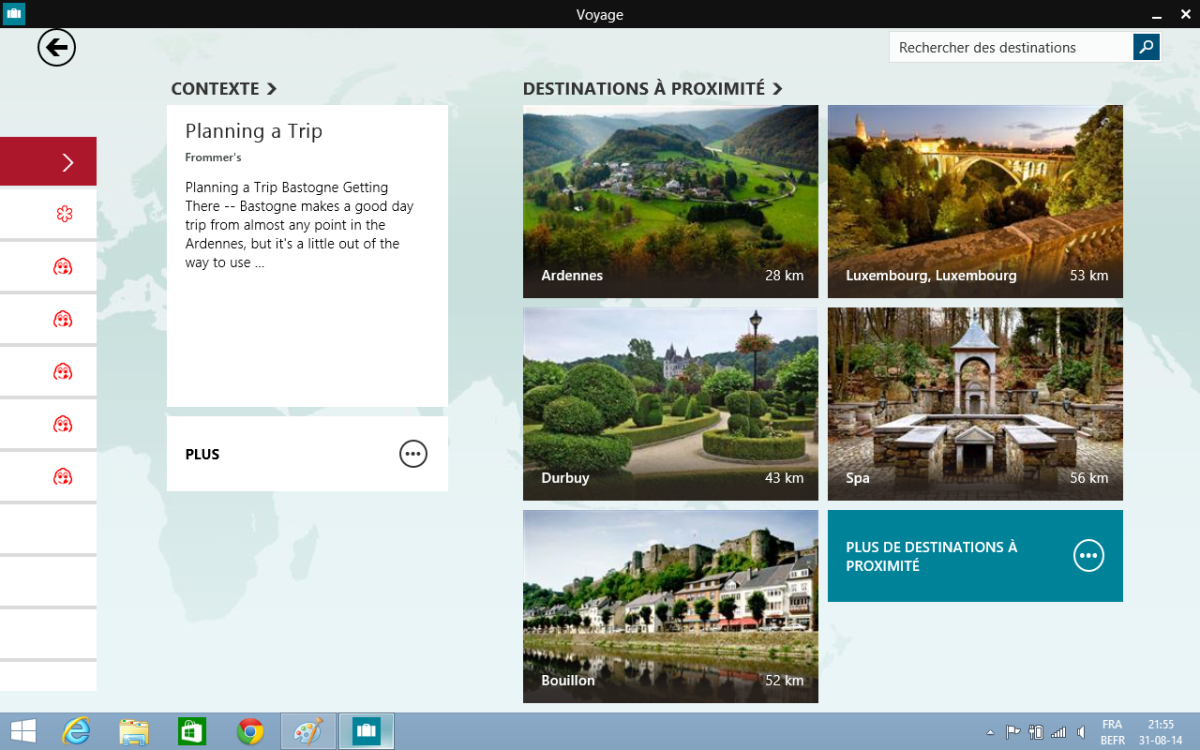Open the clock showing 21:55
The image size is (1200, 750).
click(x=1161, y=732)
